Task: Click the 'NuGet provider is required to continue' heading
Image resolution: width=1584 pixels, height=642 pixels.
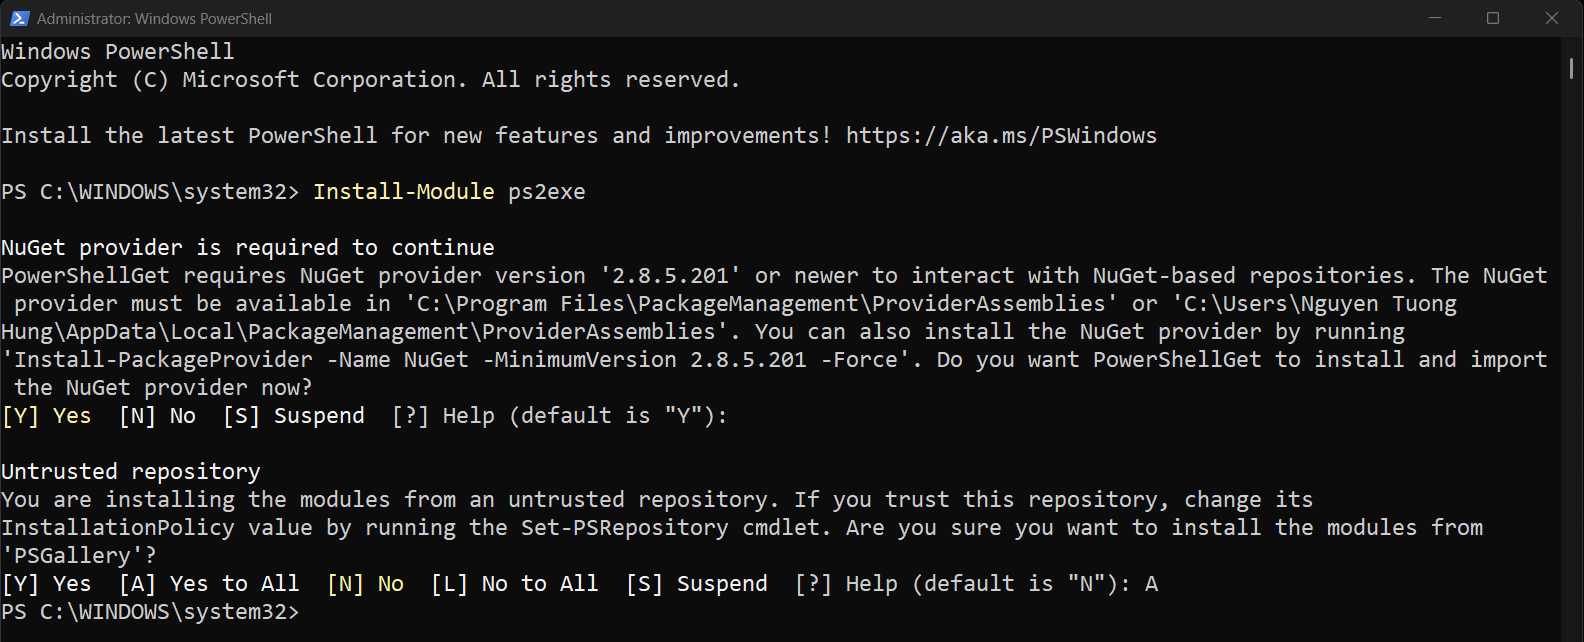Action: point(248,248)
